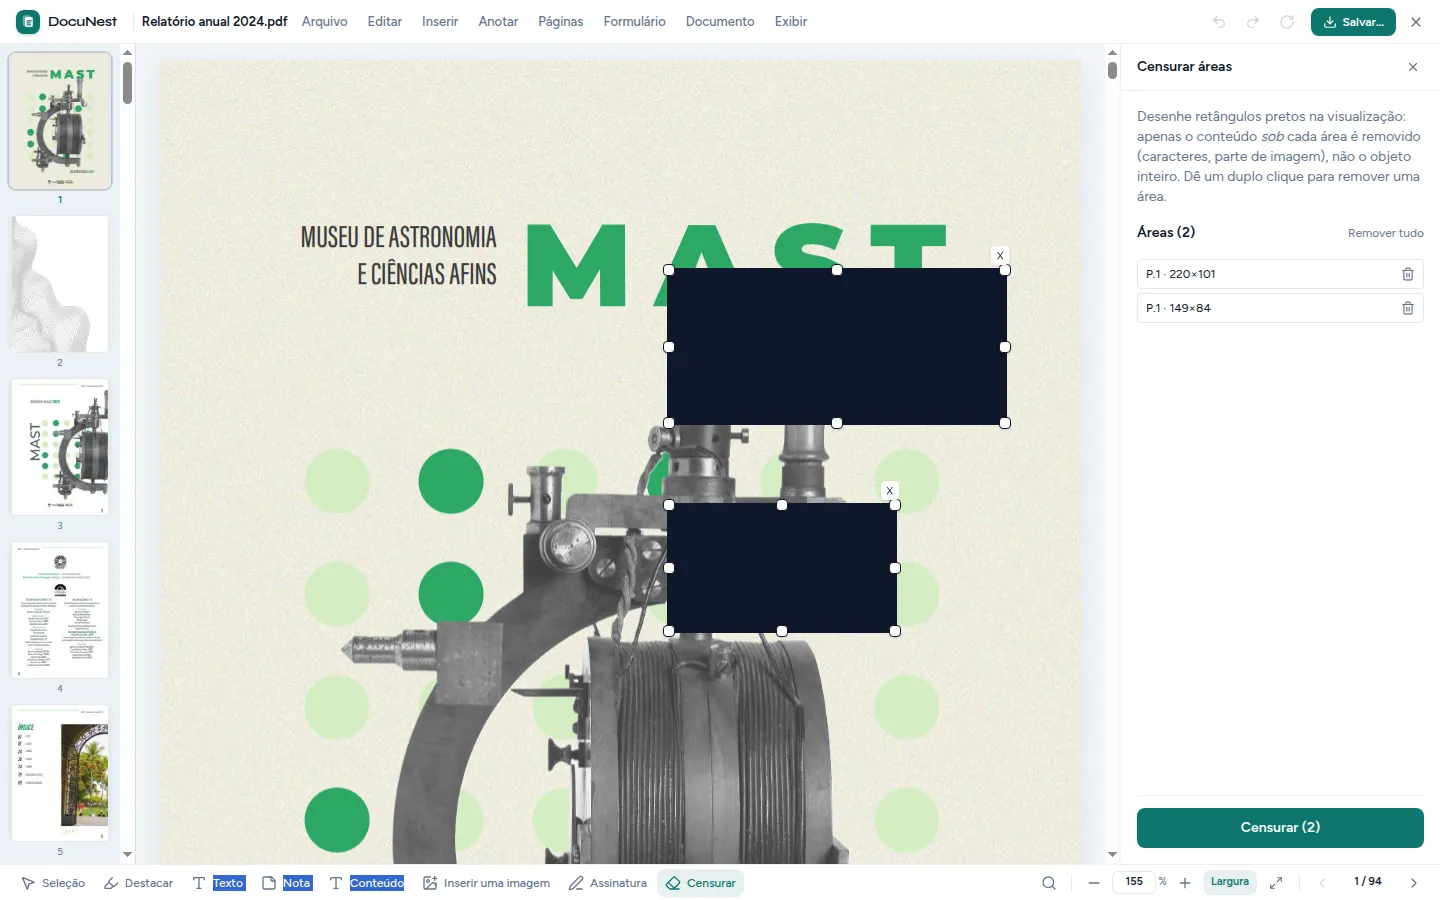Click the zoom percentage field showing 155
The width and height of the screenshot is (1440, 900).
pos(1134,882)
